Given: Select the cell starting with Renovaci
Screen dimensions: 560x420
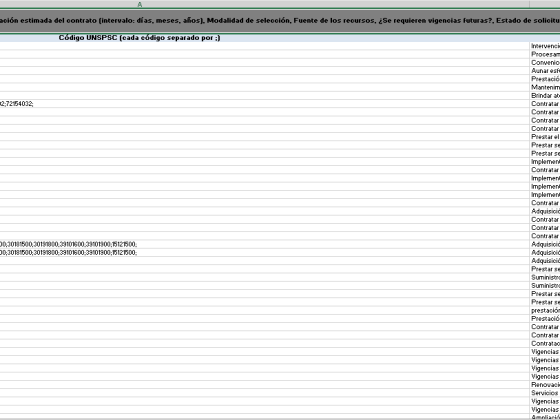Looking at the screenshot, I should [545, 385].
